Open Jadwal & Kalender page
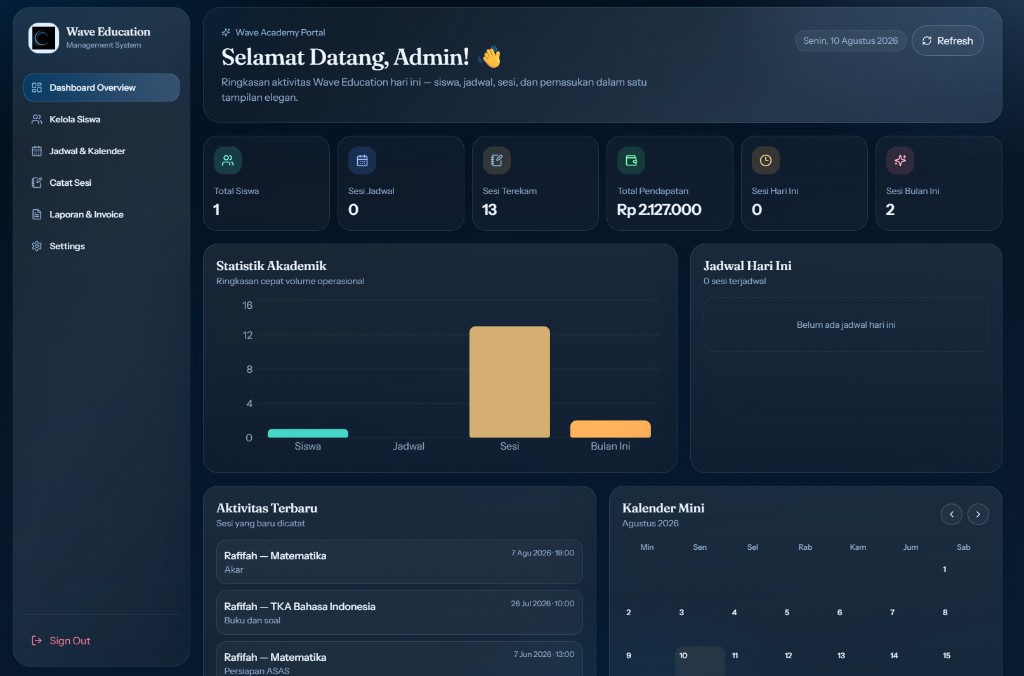The height and width of the screenshot is (676, 1024). [x=101, y=151]
